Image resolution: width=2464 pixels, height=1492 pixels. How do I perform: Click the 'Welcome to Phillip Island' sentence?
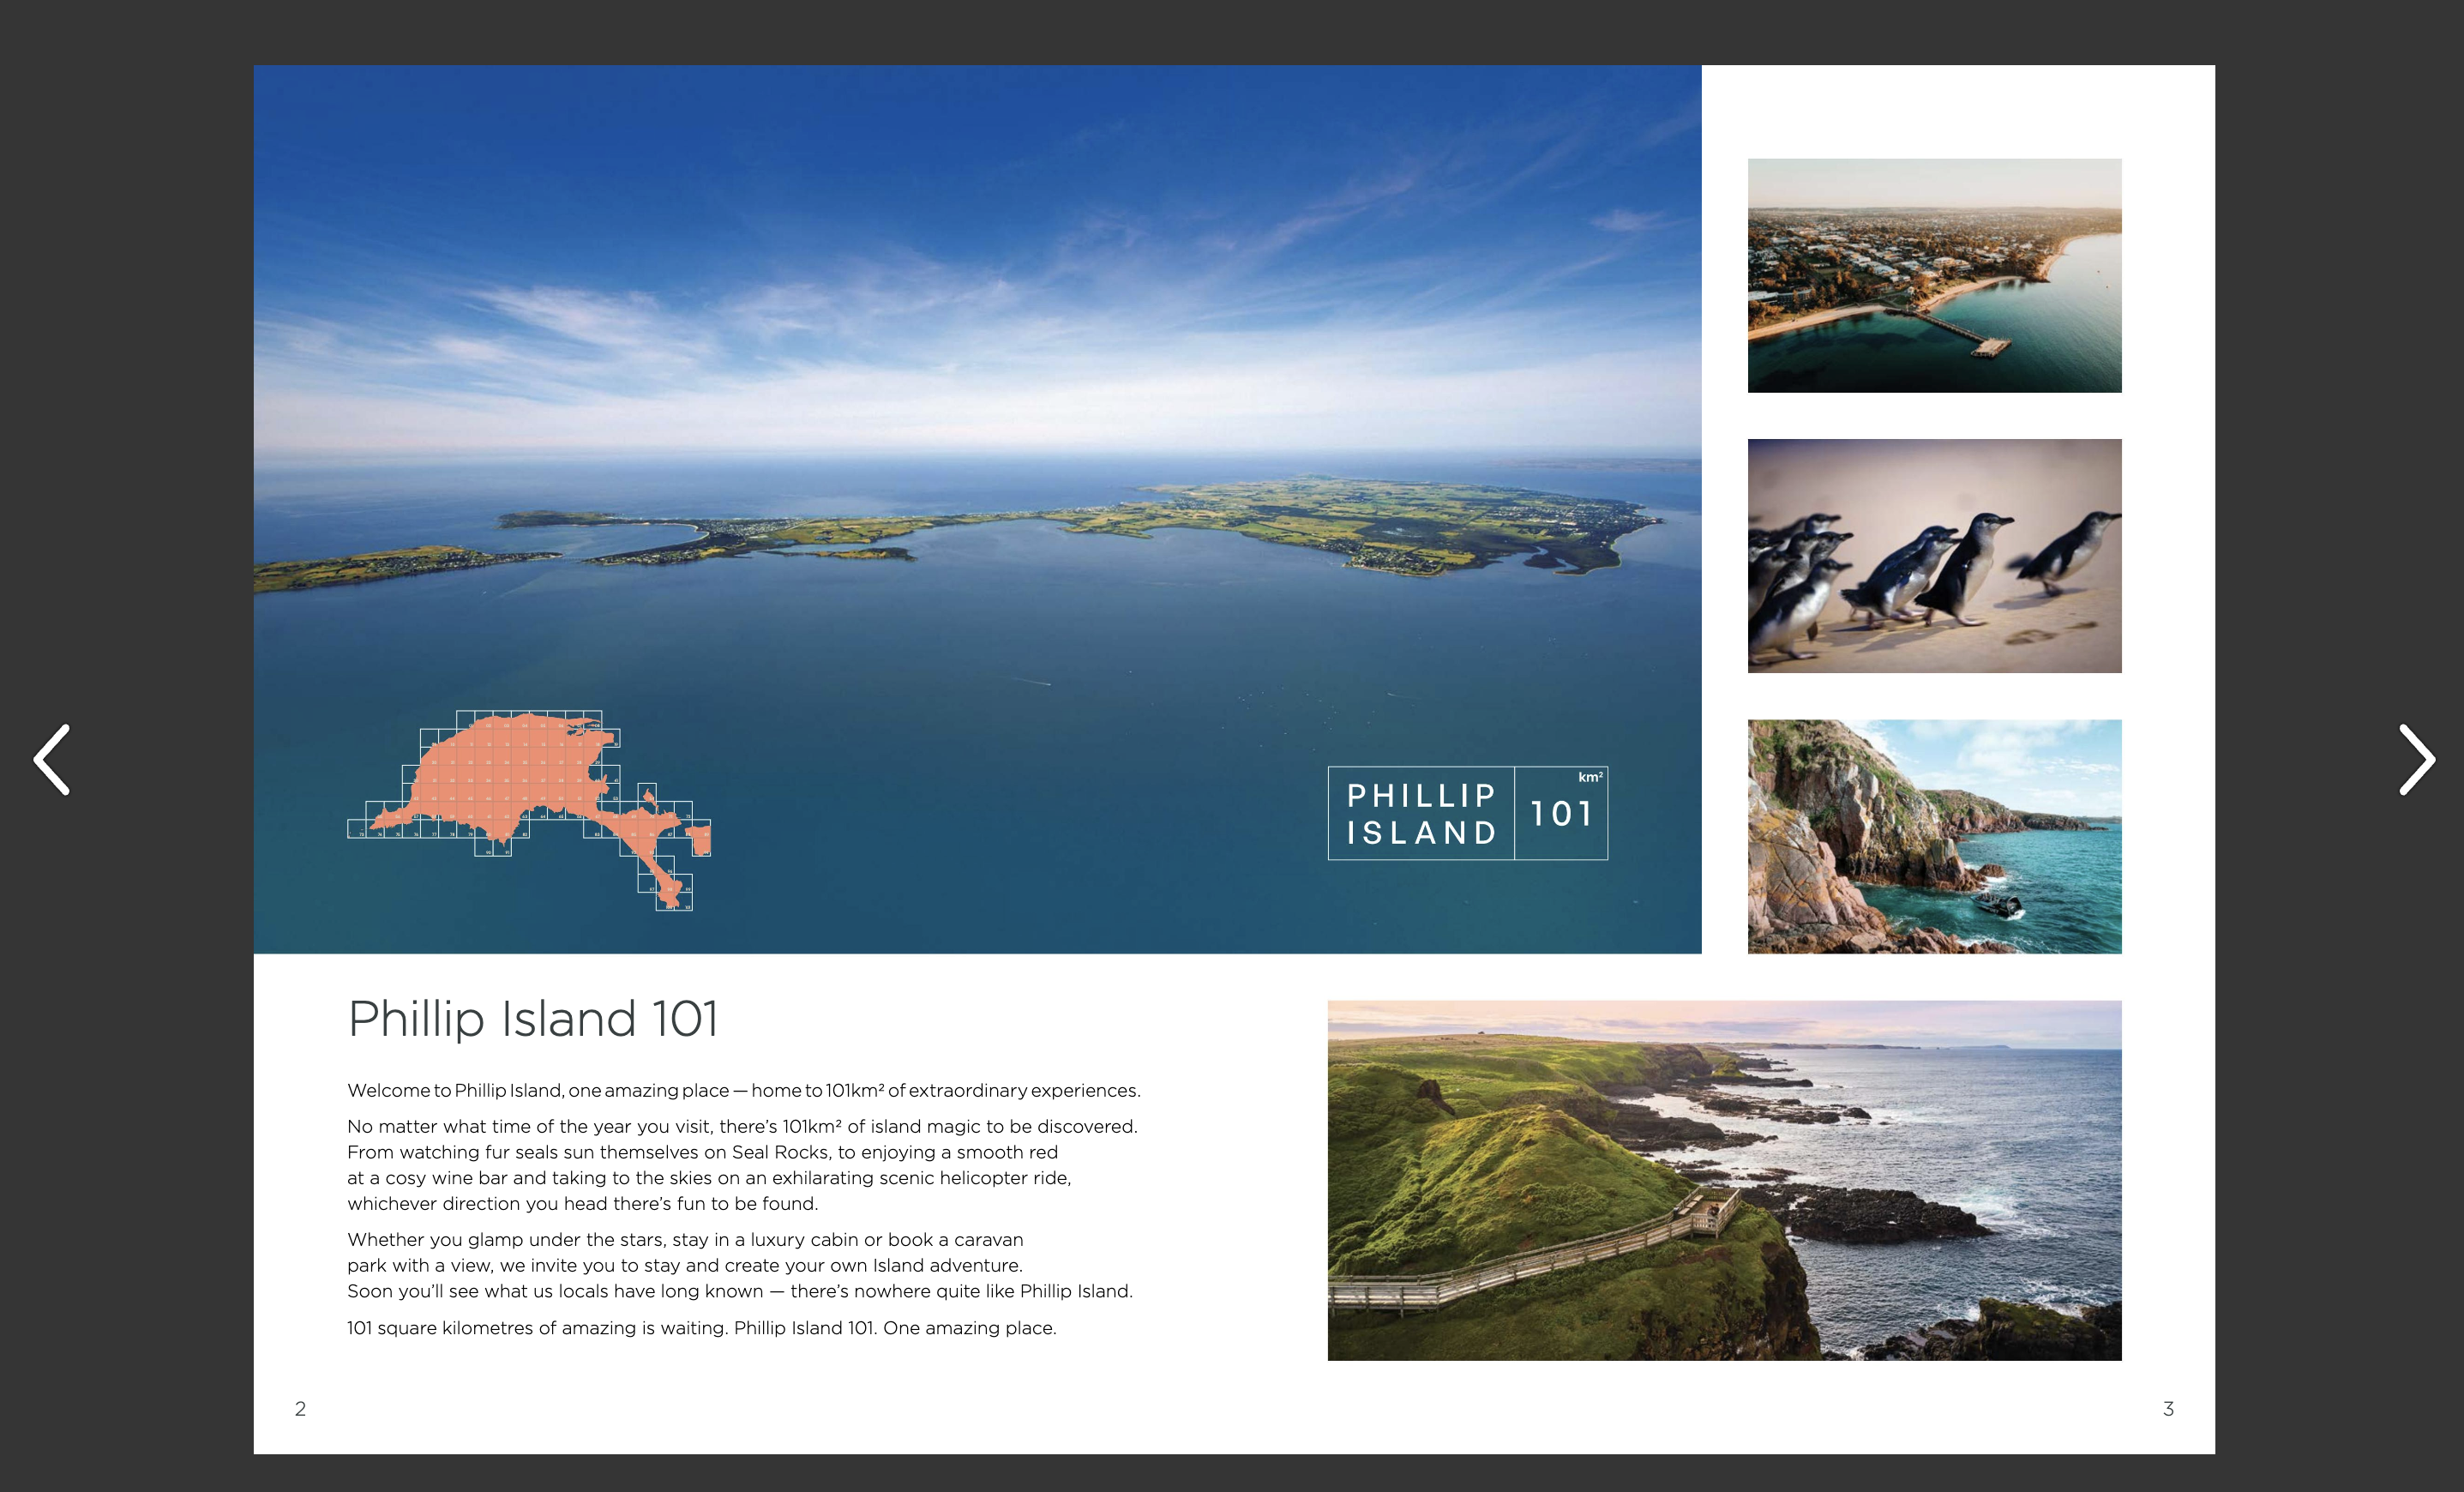click(743, 1090)
